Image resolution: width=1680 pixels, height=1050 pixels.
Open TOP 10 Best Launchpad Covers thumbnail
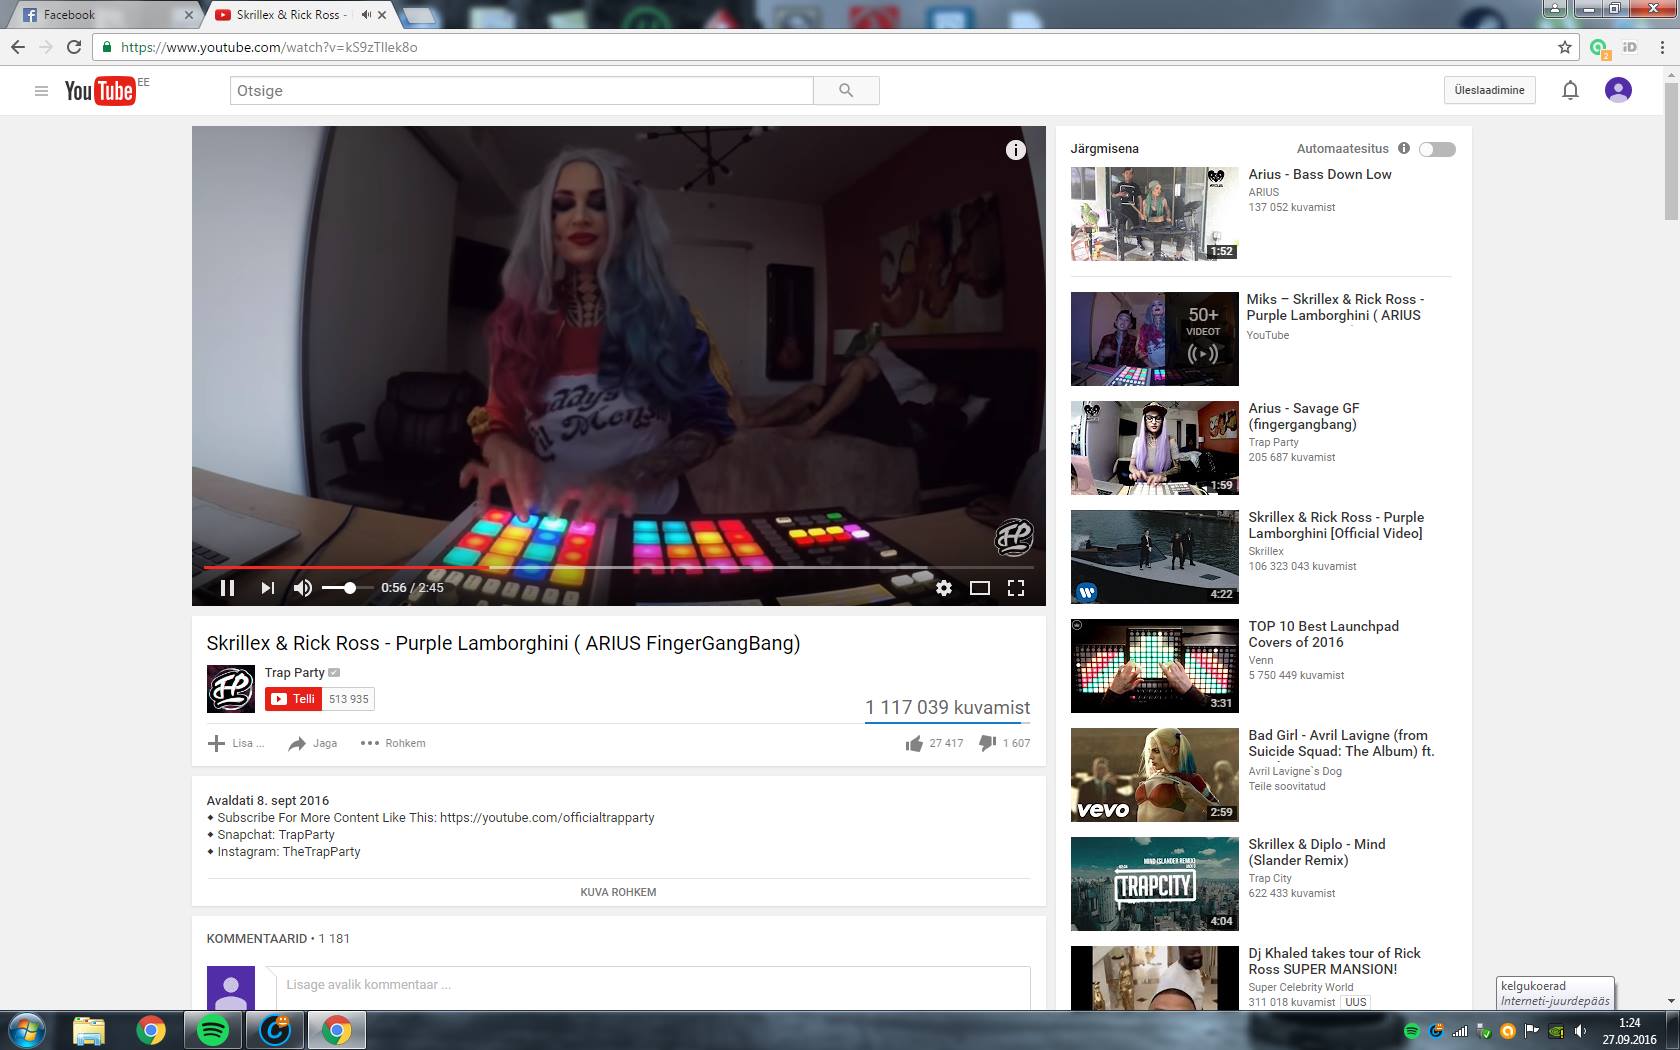point(1154,666)
